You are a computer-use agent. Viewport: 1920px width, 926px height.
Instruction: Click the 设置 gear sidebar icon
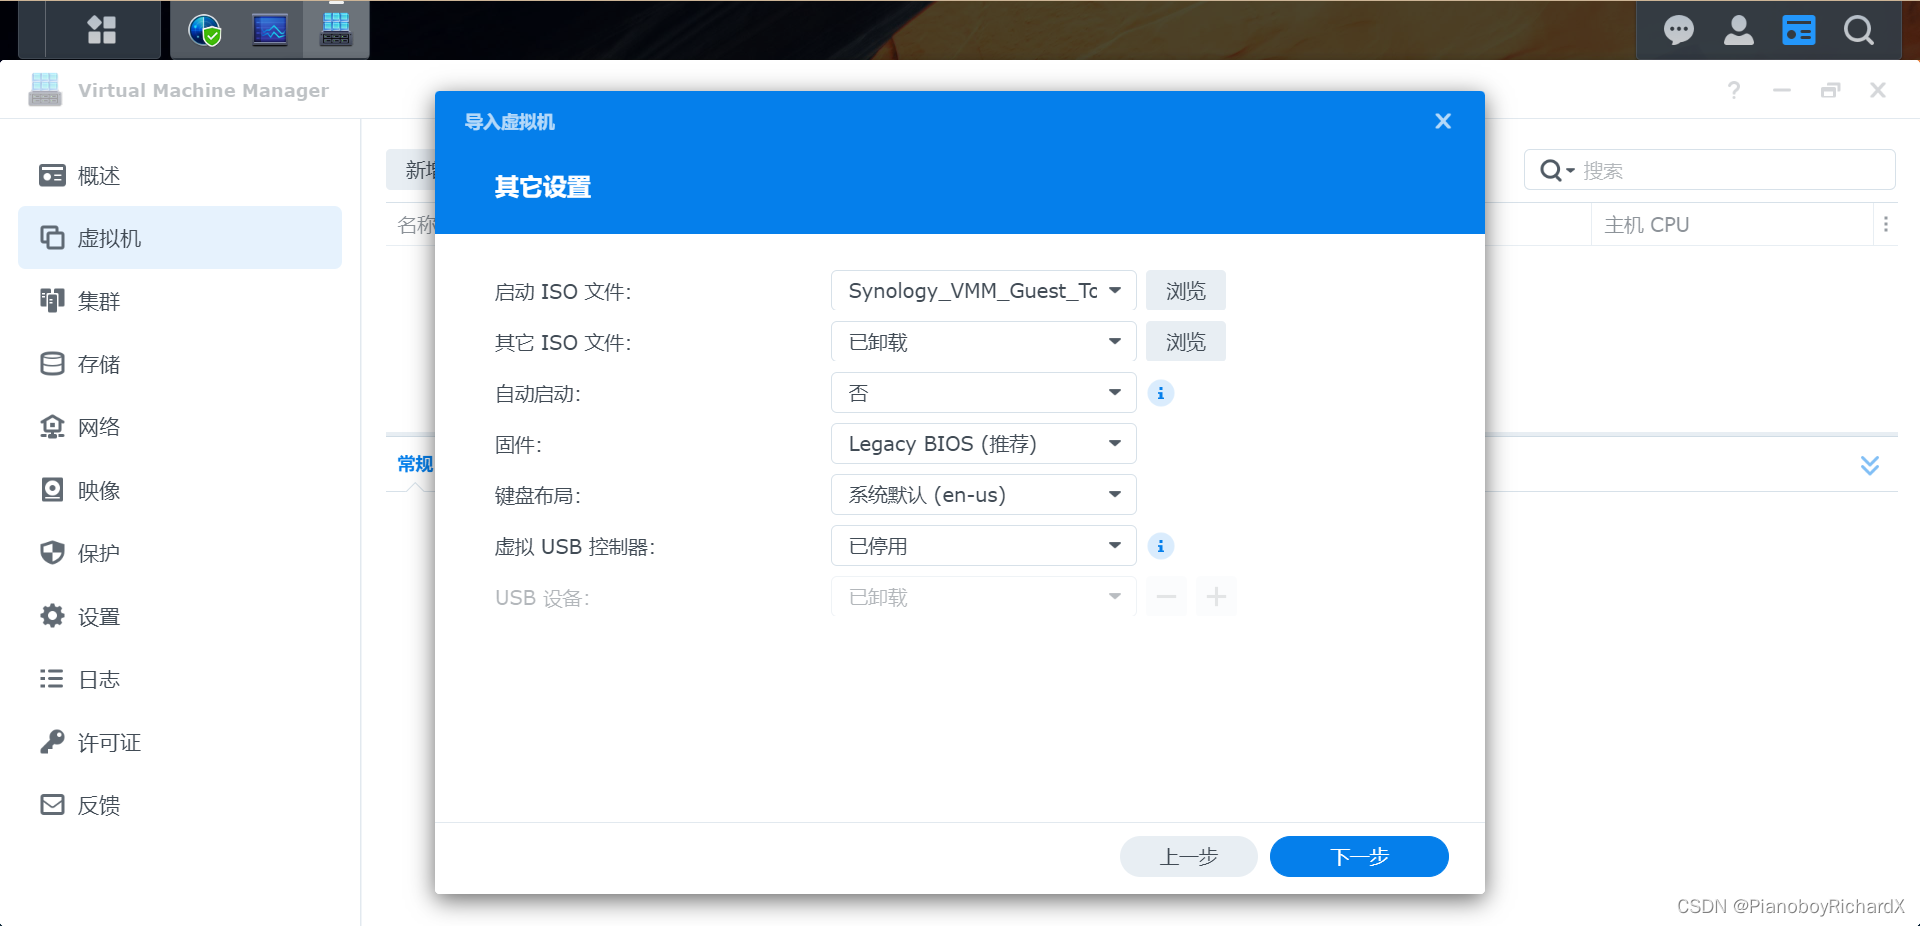[52, 616]
